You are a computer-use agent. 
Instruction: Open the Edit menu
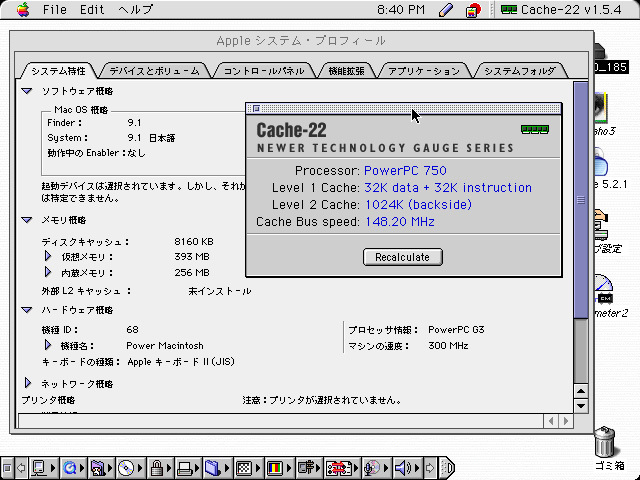pos(92,10)
